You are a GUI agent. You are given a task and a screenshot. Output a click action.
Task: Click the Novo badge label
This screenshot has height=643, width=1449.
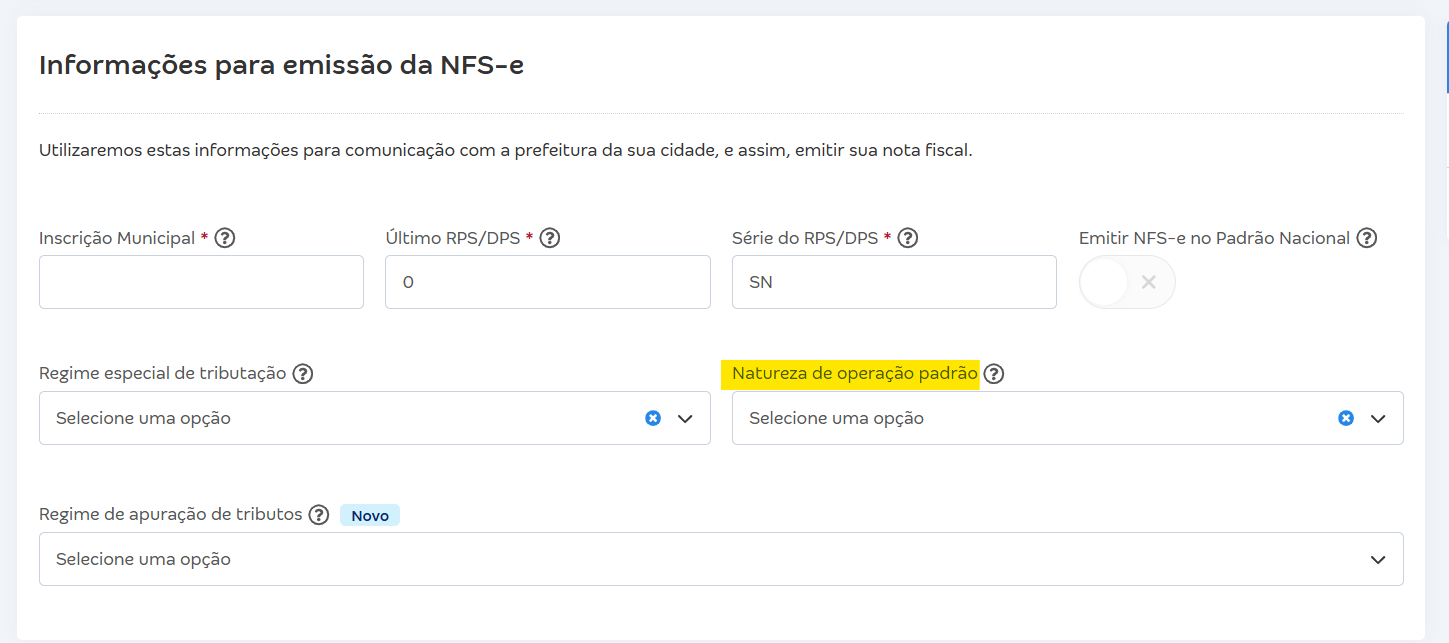tap(370, 514)
